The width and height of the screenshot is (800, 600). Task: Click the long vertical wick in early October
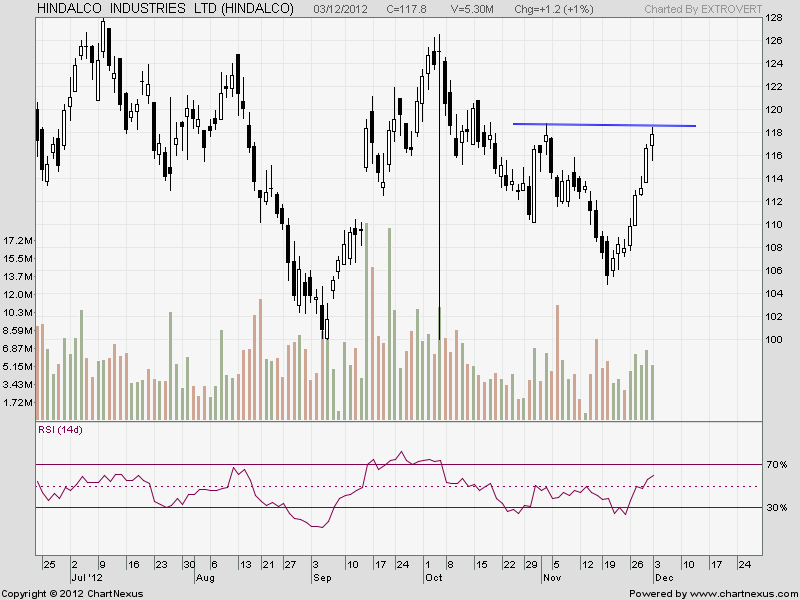(440, 200)
